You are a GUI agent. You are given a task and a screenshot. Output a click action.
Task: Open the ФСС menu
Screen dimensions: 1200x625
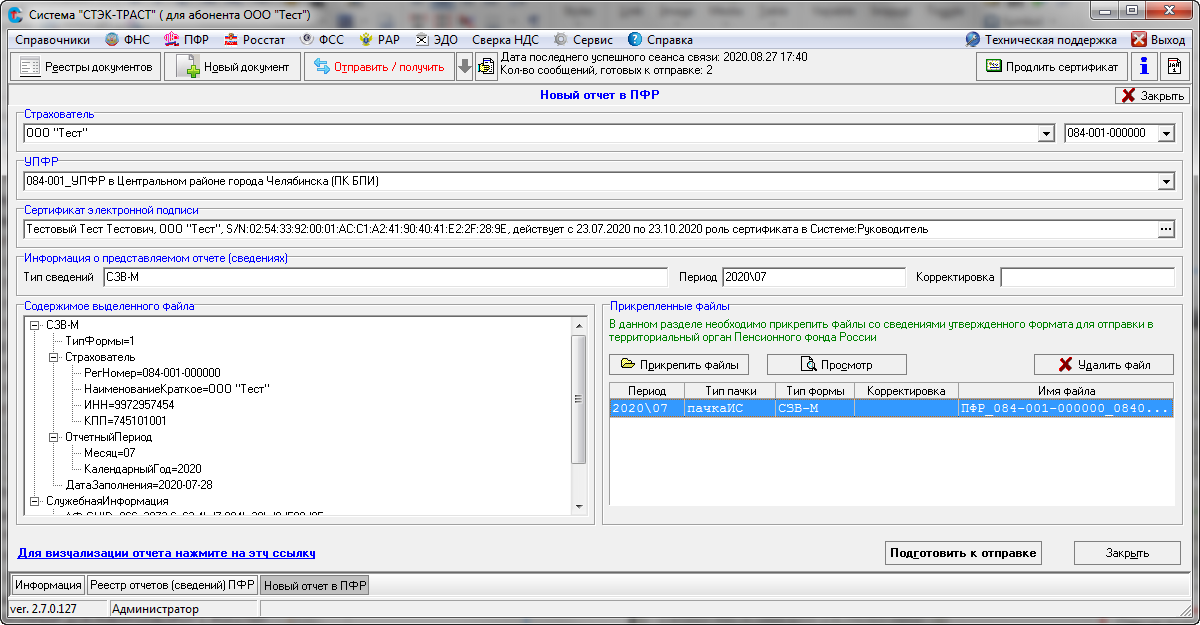click(x=321, y=40)
